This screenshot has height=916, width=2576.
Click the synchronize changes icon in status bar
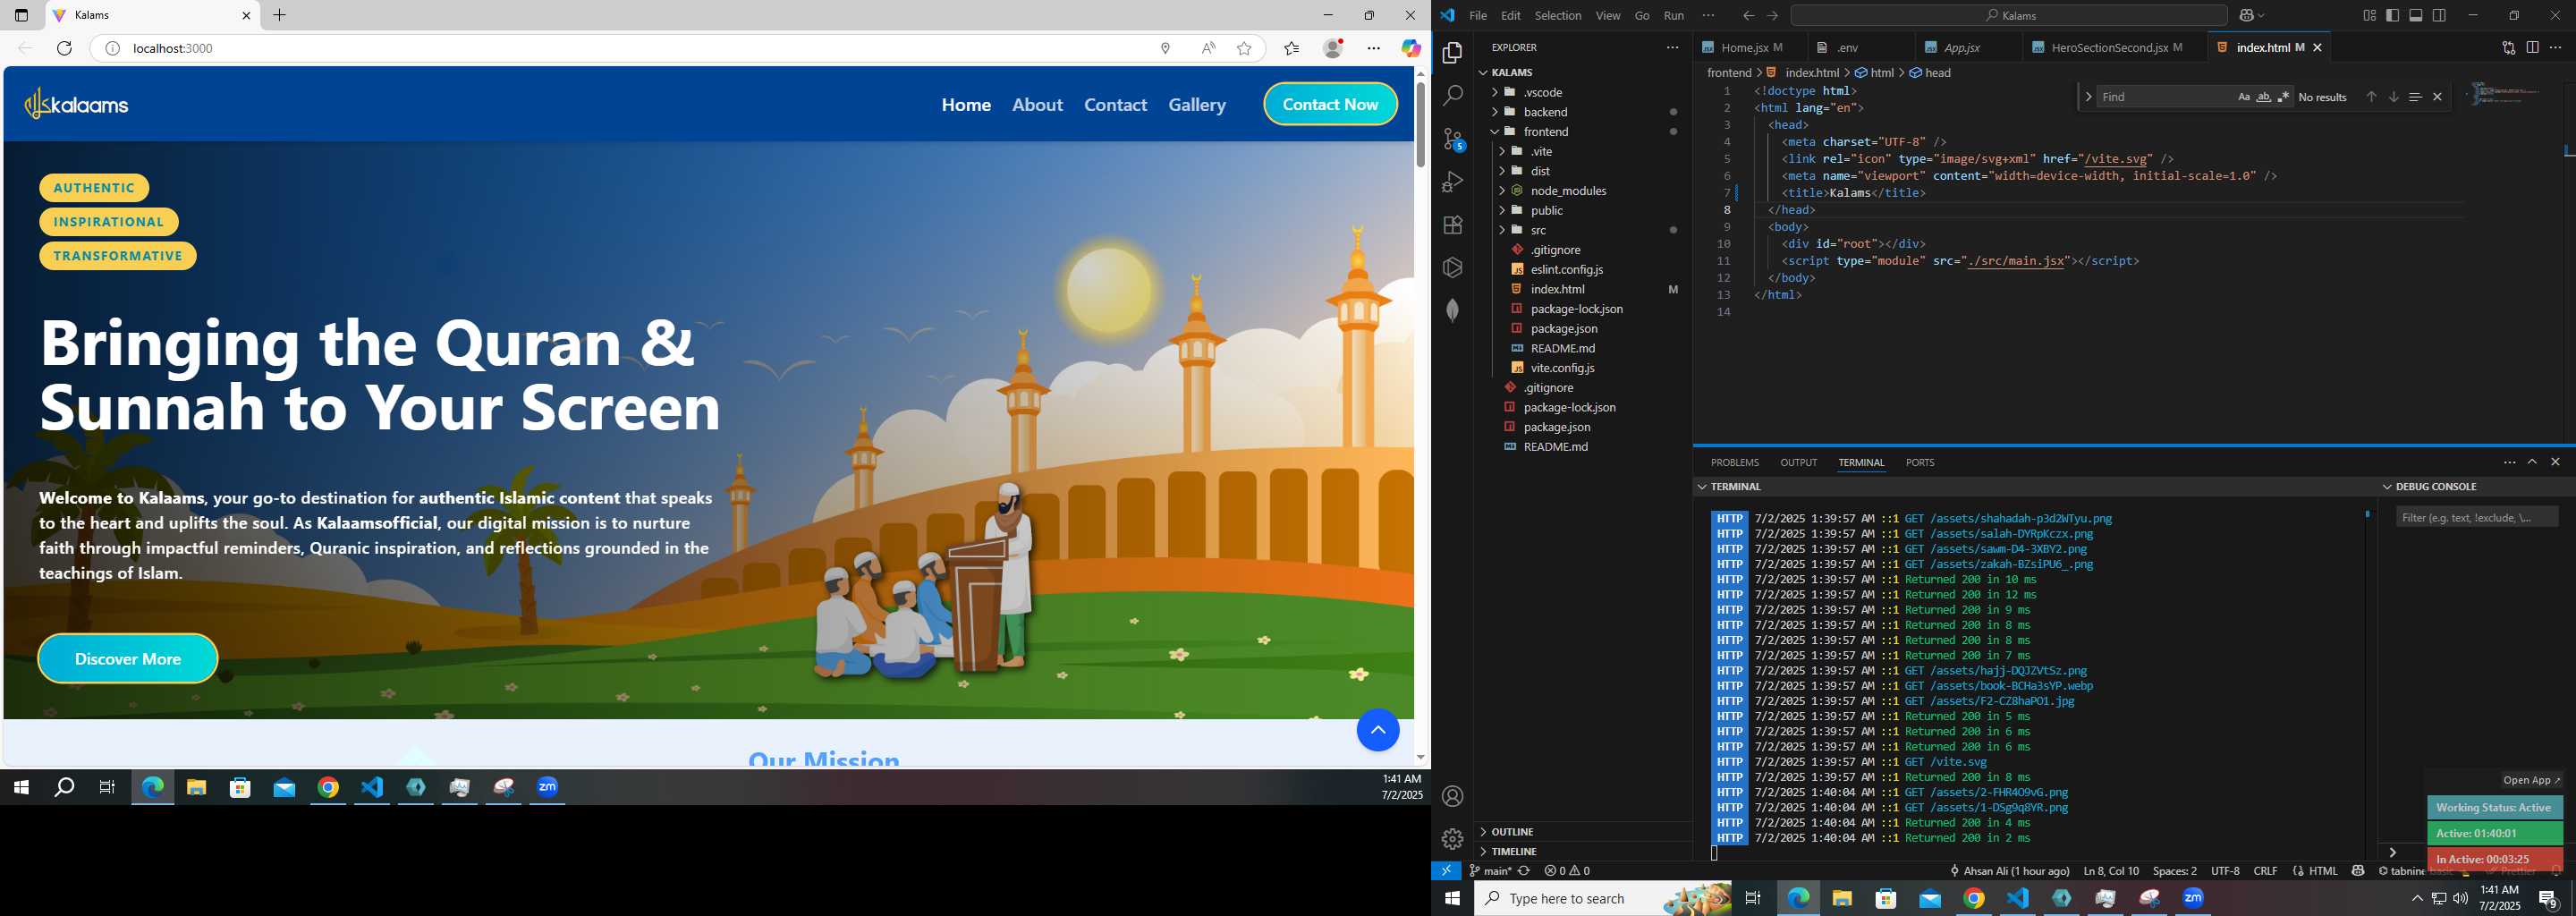point(1524,871)
